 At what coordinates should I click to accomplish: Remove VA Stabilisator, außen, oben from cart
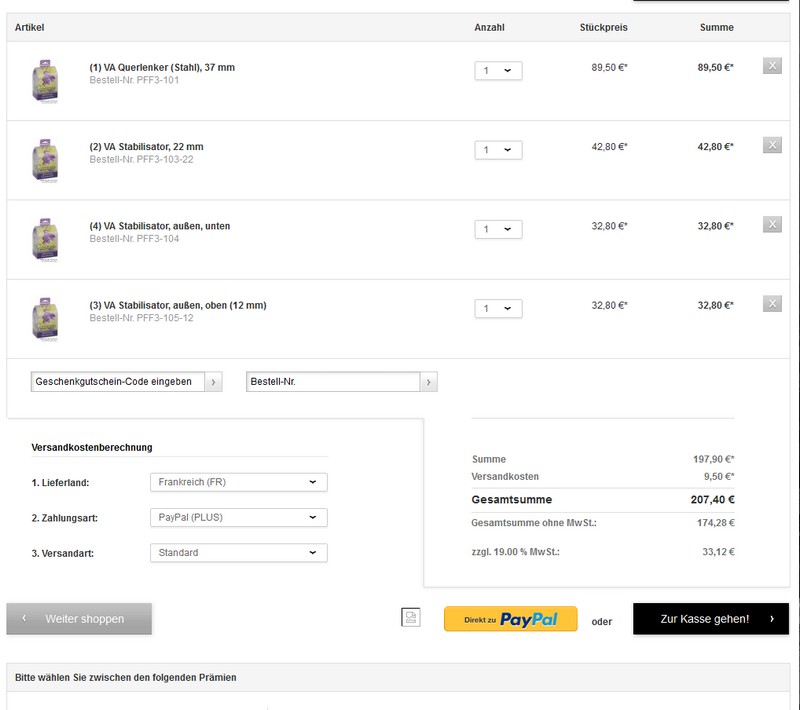[772, 303]
